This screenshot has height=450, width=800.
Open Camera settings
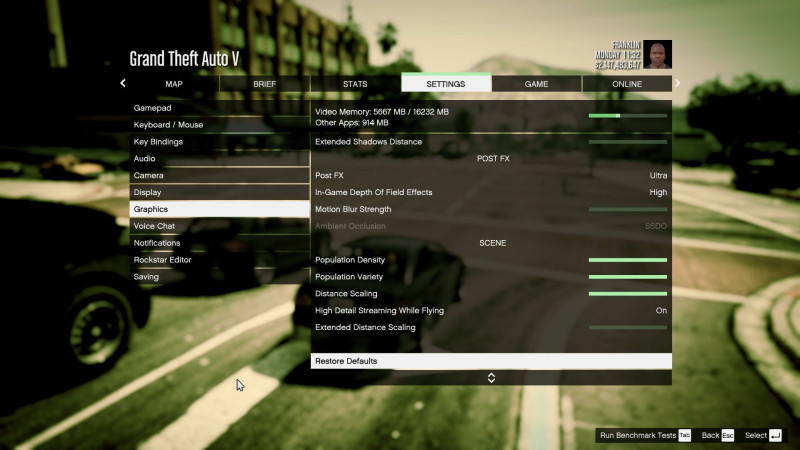[219, 176]
